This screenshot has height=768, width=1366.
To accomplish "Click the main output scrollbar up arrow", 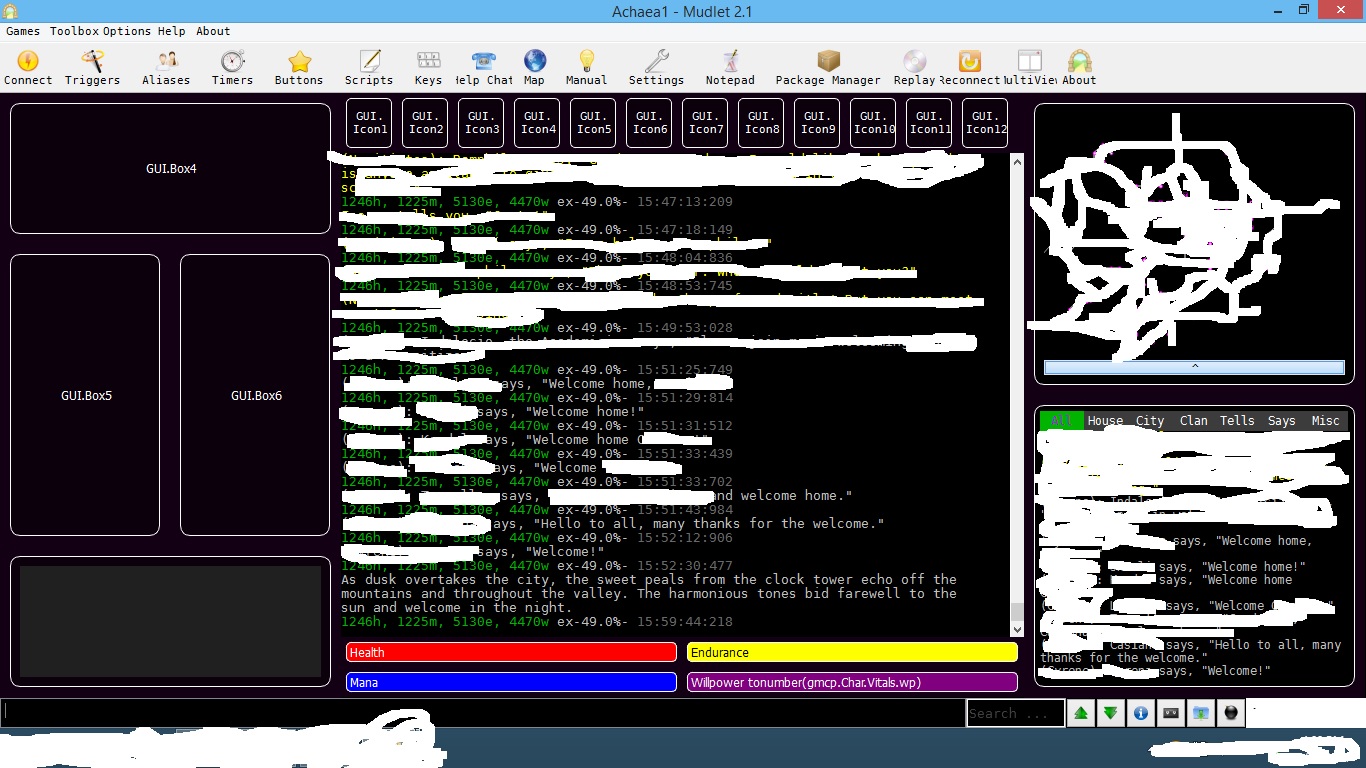I will click(x=1017, y=160).
